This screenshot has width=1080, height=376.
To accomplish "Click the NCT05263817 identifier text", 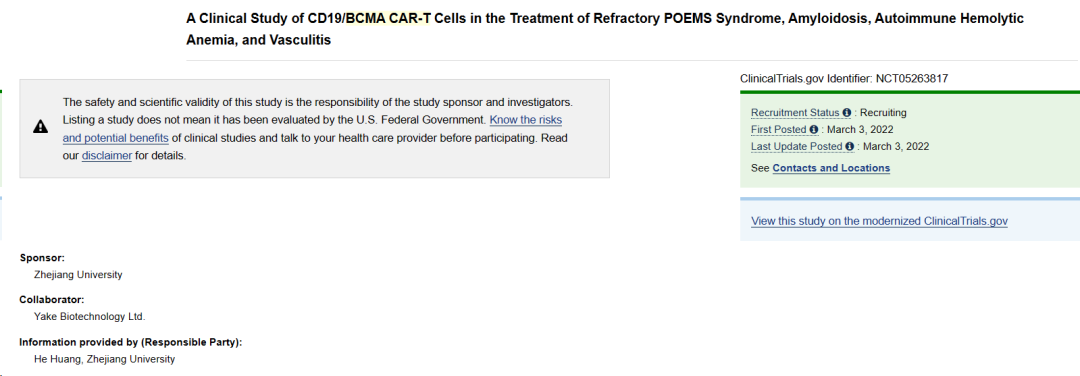I will pos(911,79).
